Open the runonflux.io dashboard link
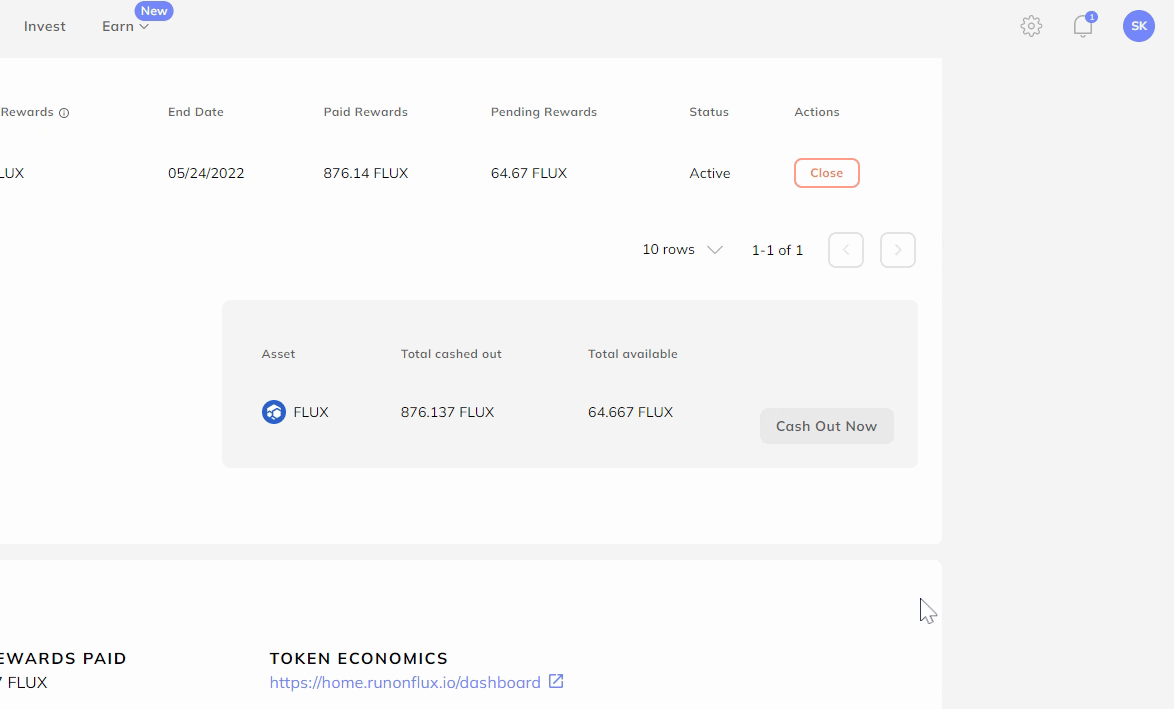The width and height of the screenshot is (1174, 709). pos(405,682)
